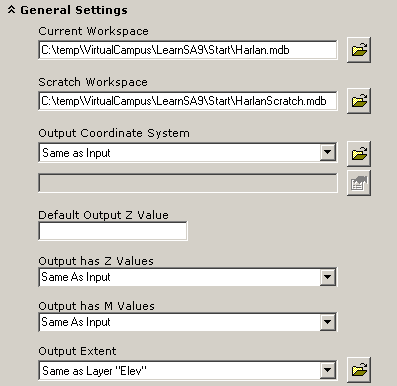Screen dimensions: 397x386
Task: Click the Default Output Z Value field
Action: (x=113, y=231)
